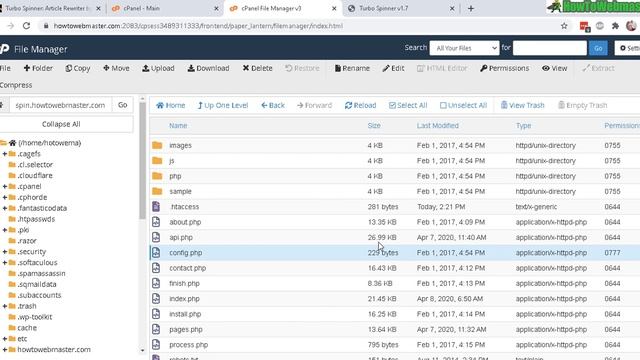Expand the .cagefs folder tree node

[x=4, y=154]
